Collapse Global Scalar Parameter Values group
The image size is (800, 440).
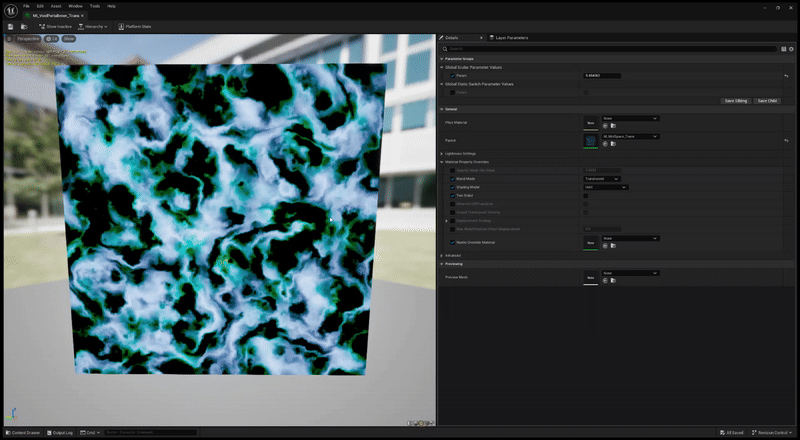pos(442,67)
